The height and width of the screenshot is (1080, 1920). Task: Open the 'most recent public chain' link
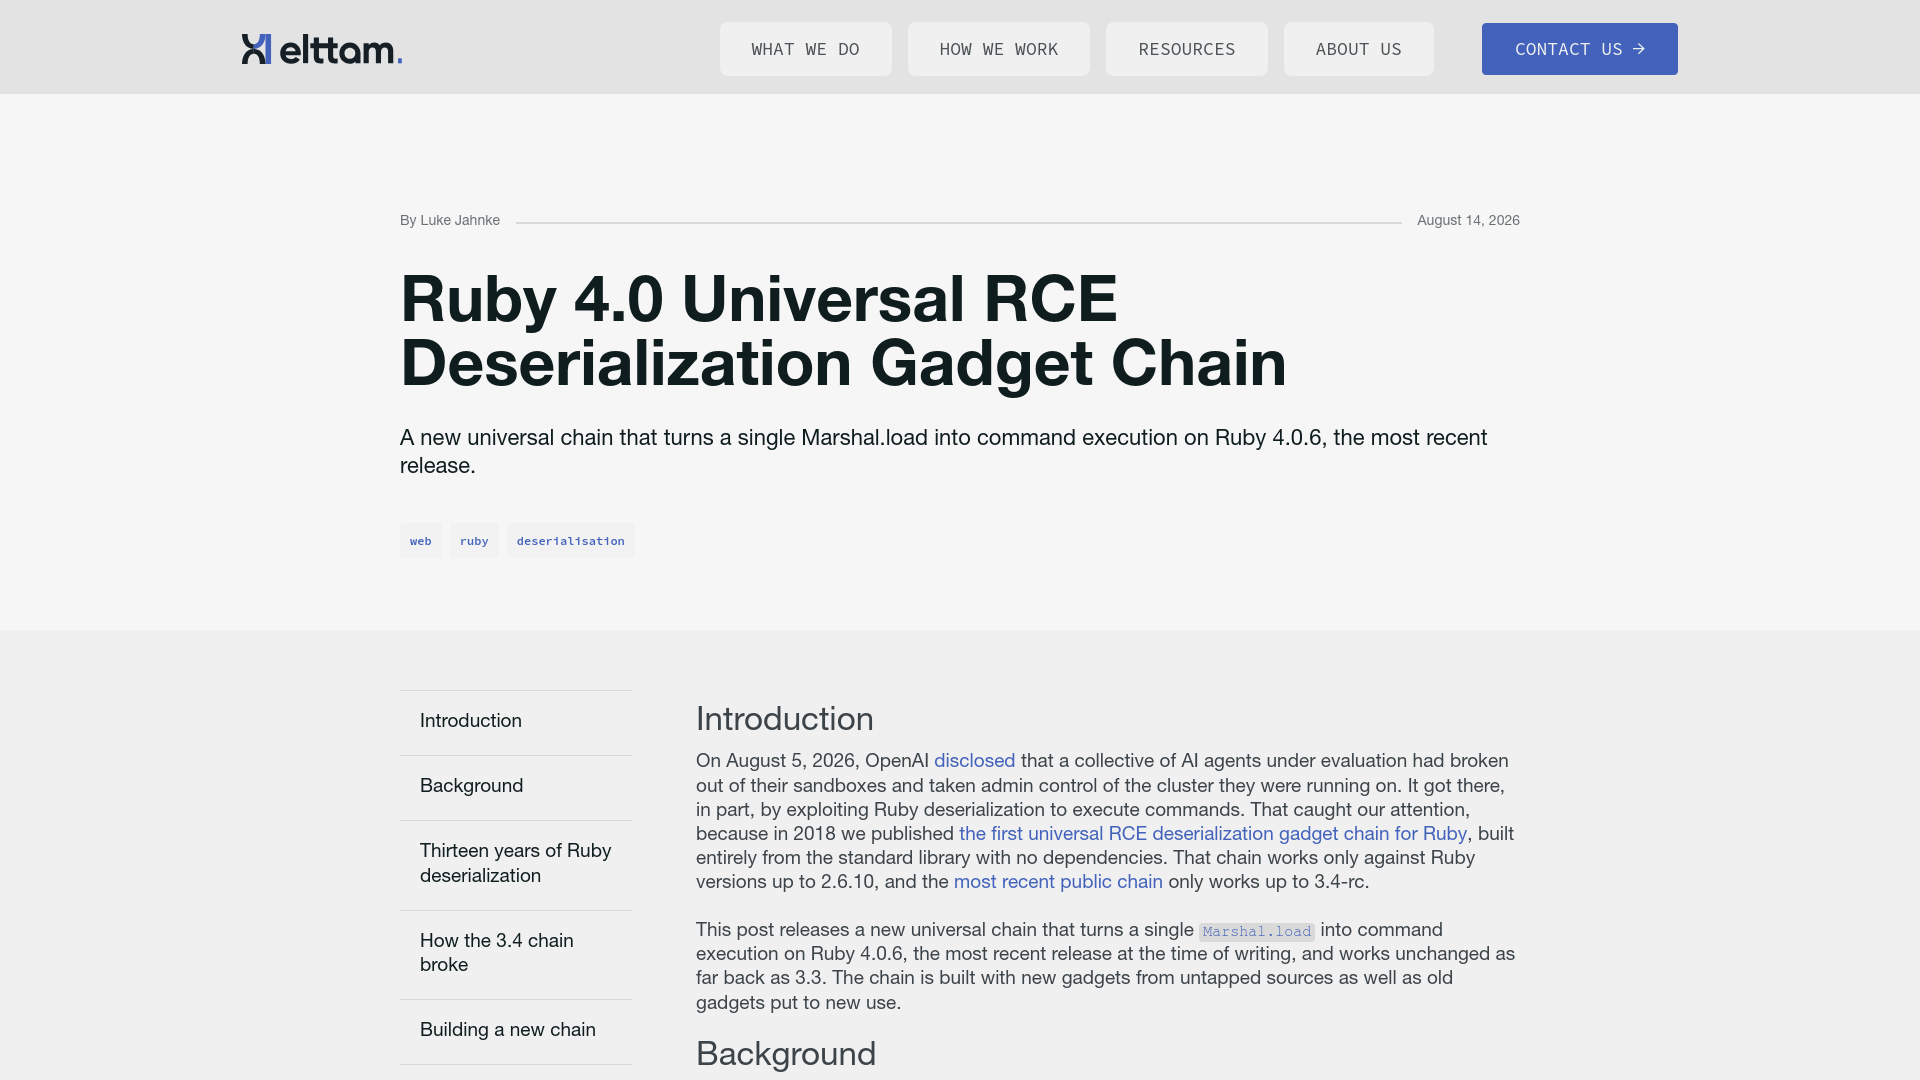point(1058,882)
